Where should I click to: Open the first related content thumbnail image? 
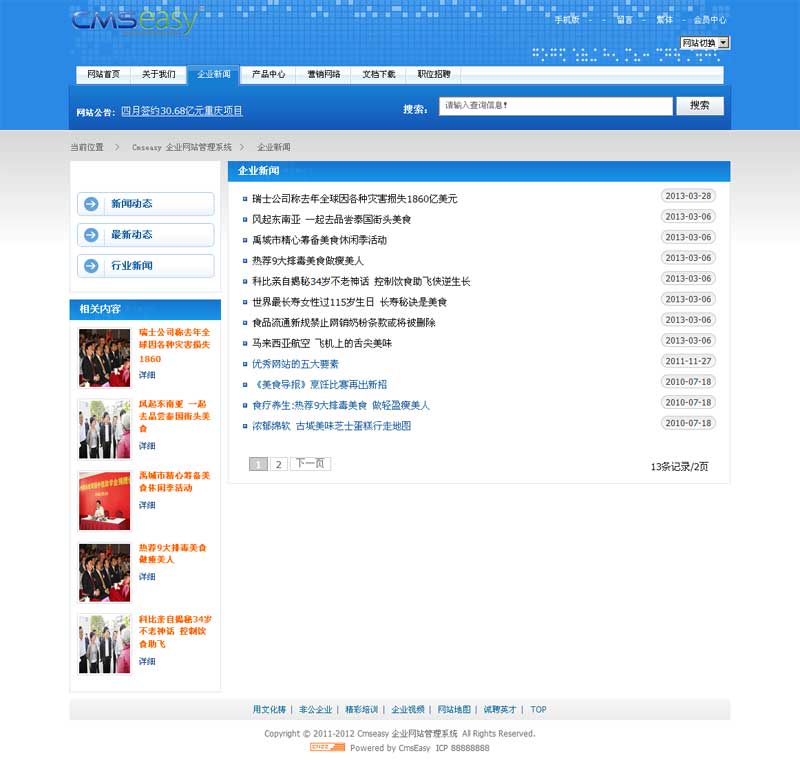(105, 357)
